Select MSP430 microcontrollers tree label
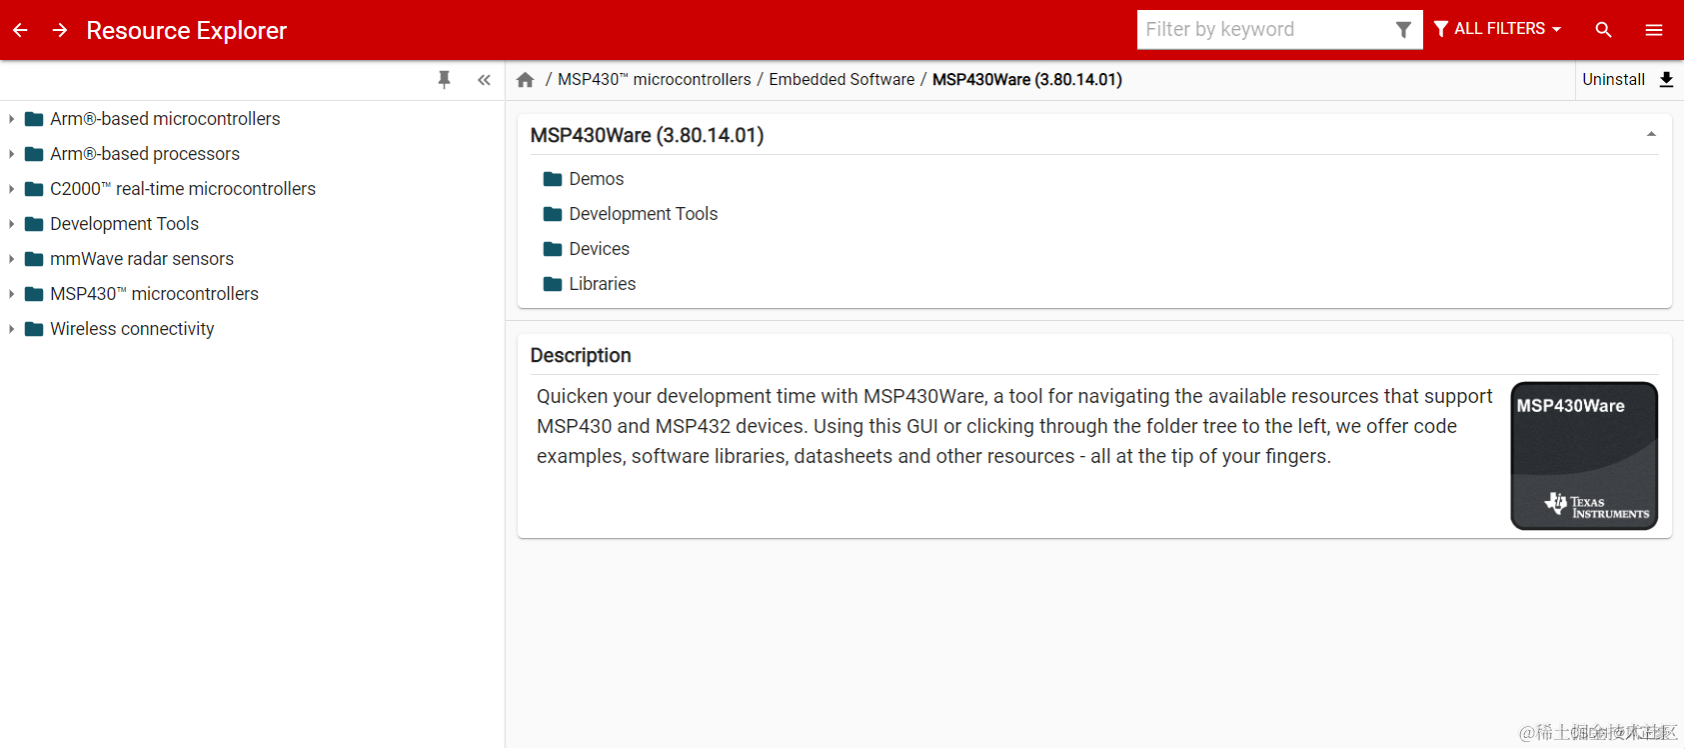Screen dimensions: 1685x749 click(x=154, y=294)
